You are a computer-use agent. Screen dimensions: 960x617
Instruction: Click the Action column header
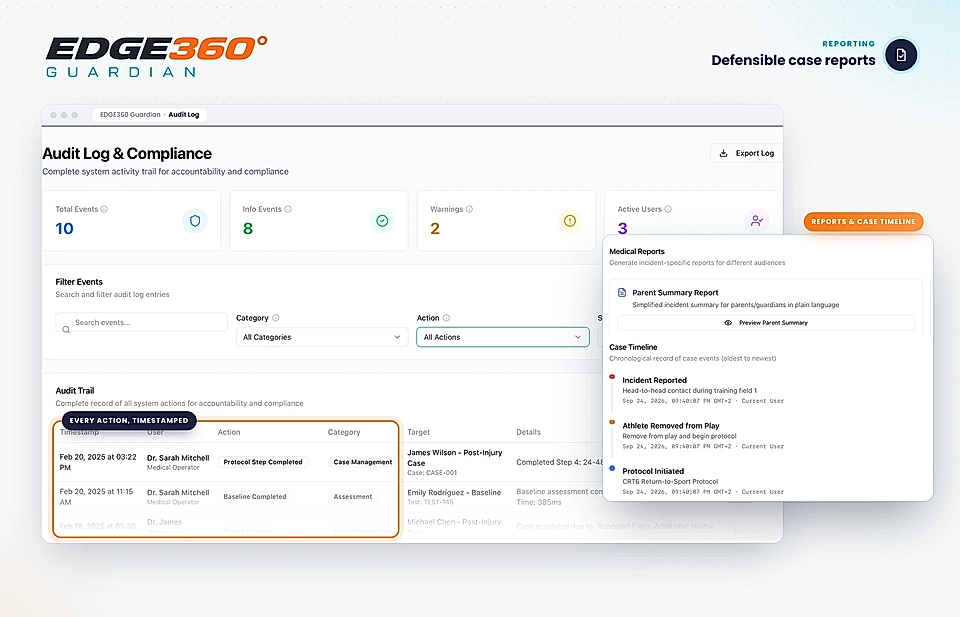tap(229, 432)
